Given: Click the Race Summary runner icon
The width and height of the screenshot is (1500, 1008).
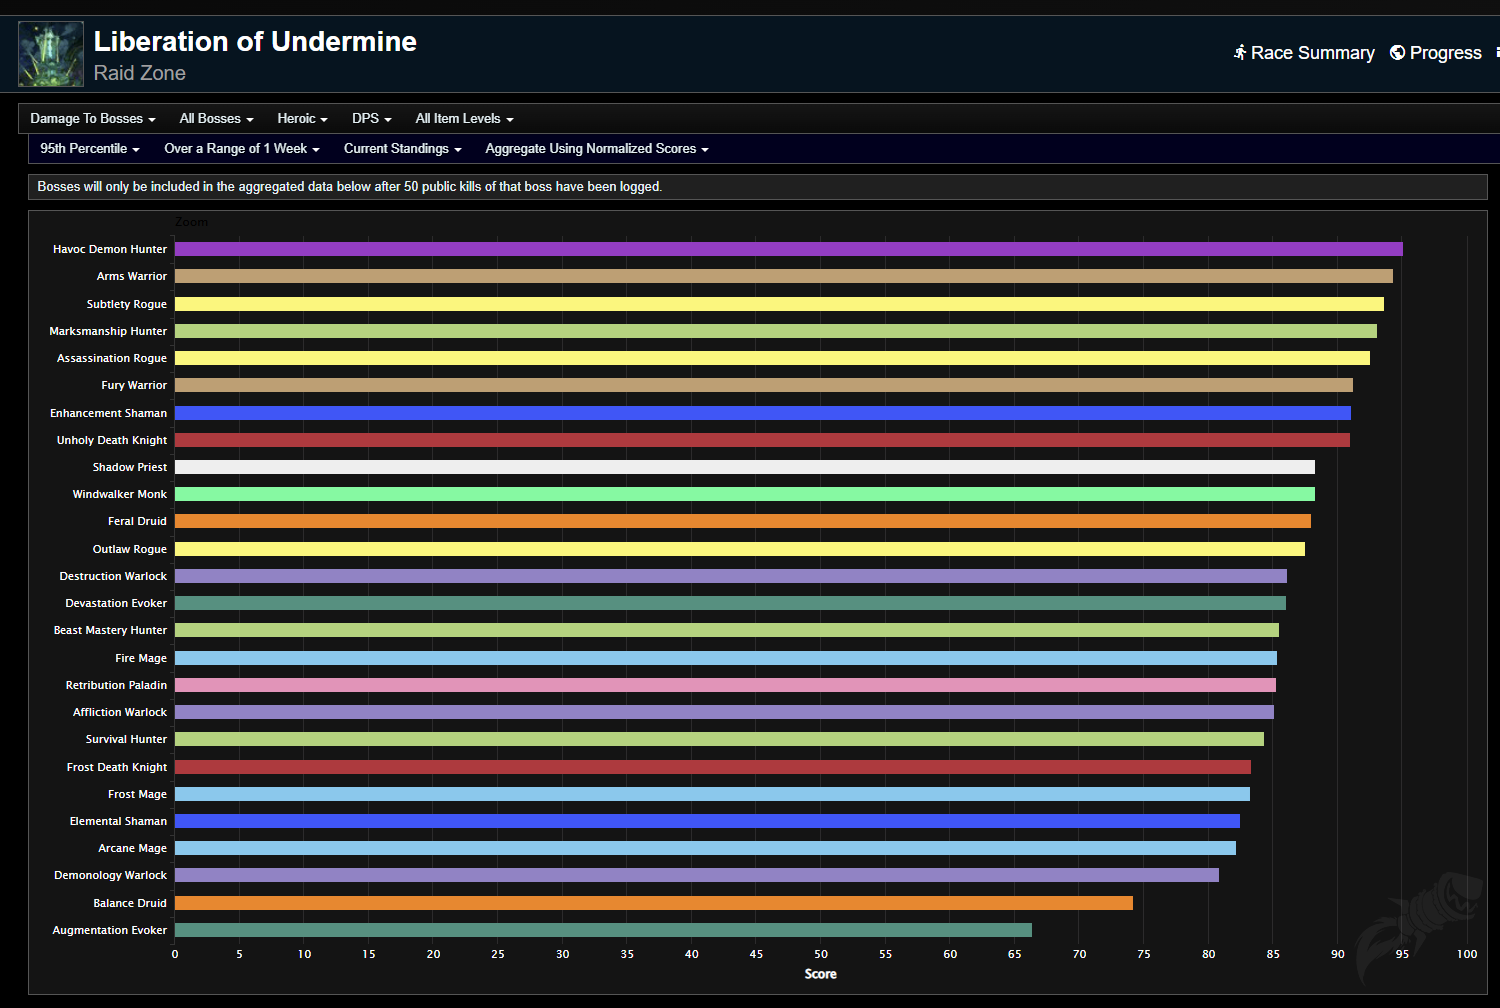Looking at the screenshot, I should click(x=1240, y=52).
